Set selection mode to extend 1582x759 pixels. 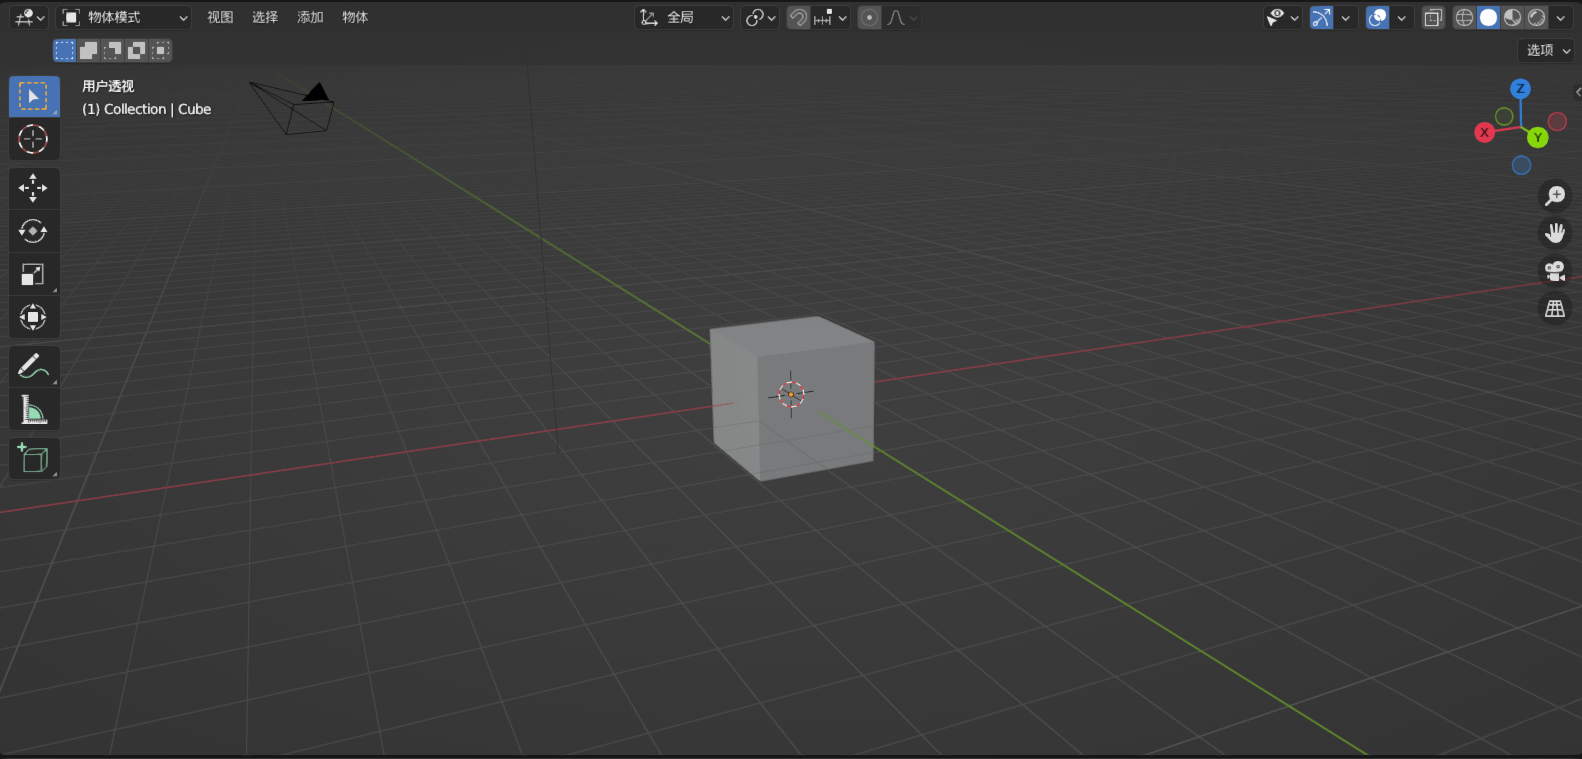(89, 50)
